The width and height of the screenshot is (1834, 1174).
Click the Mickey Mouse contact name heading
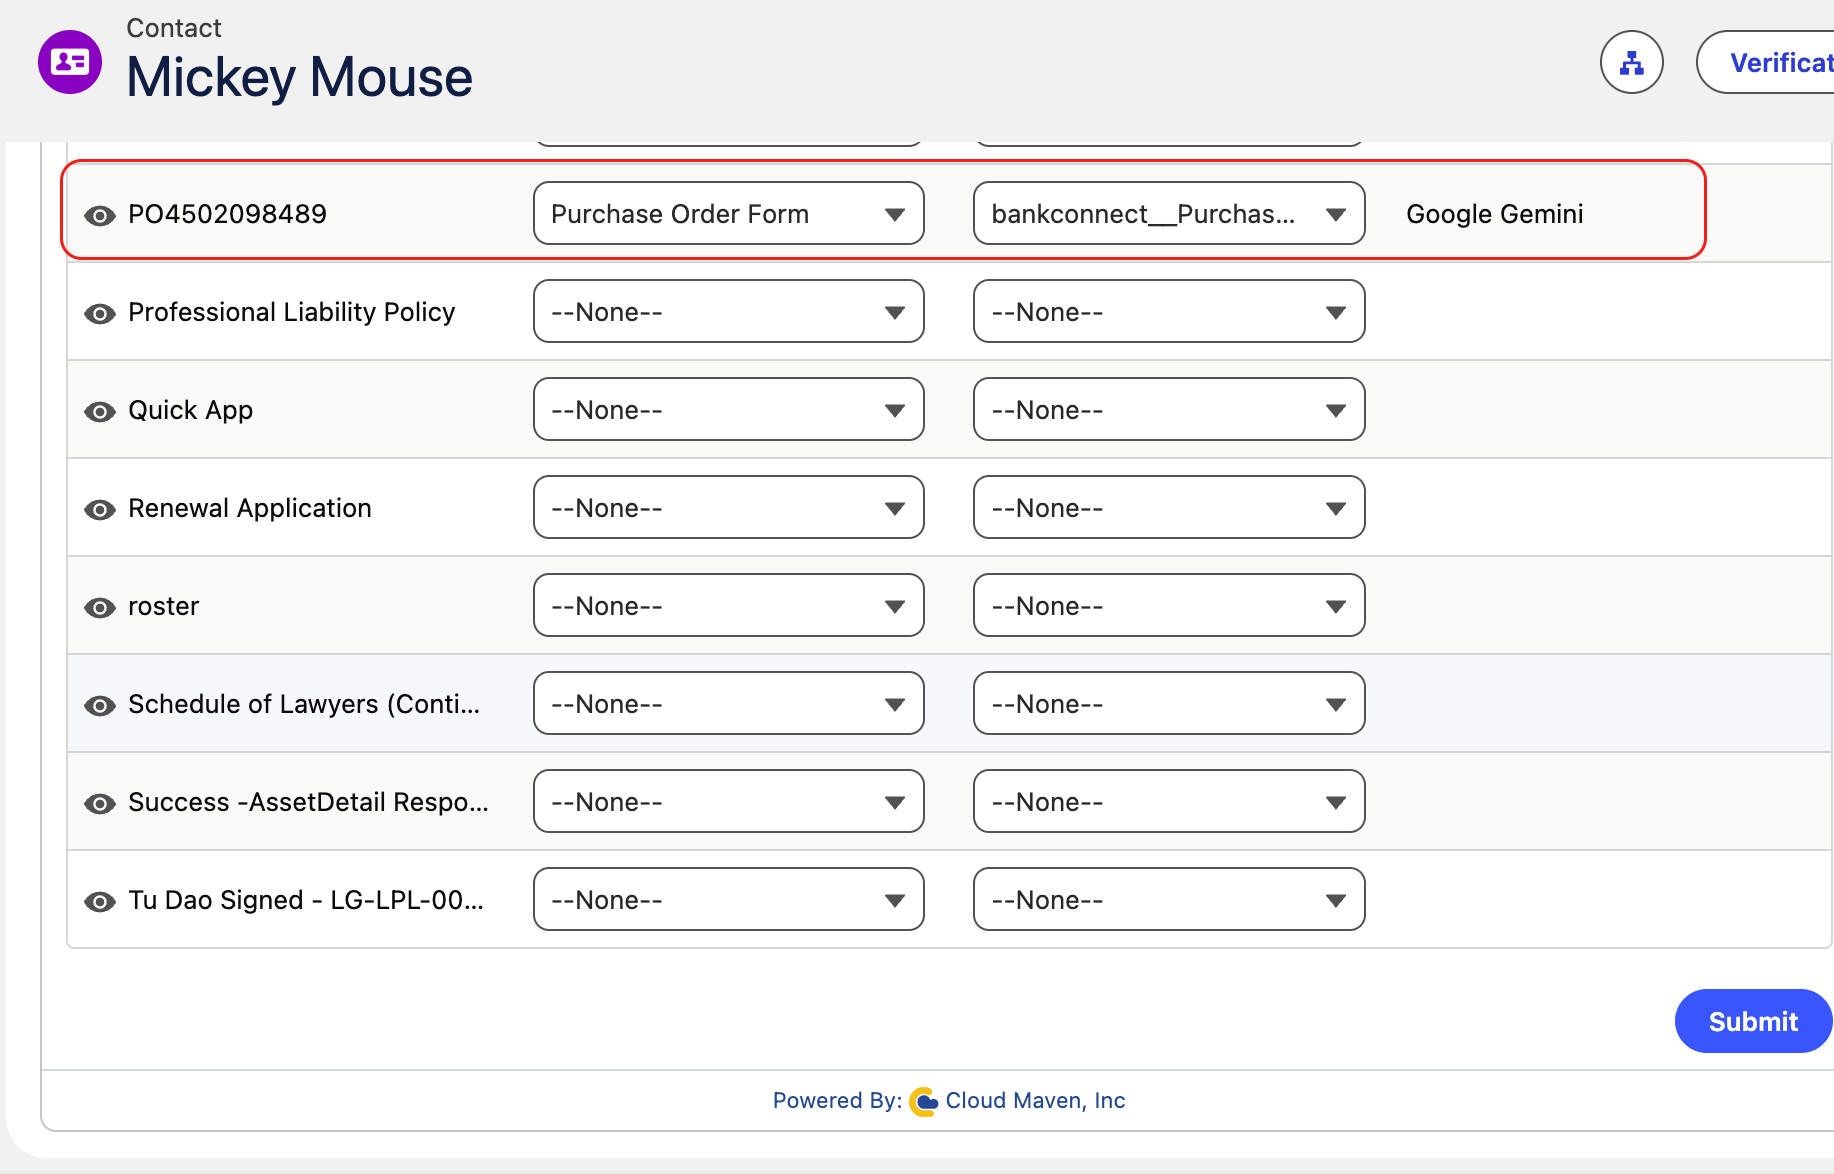300,77
